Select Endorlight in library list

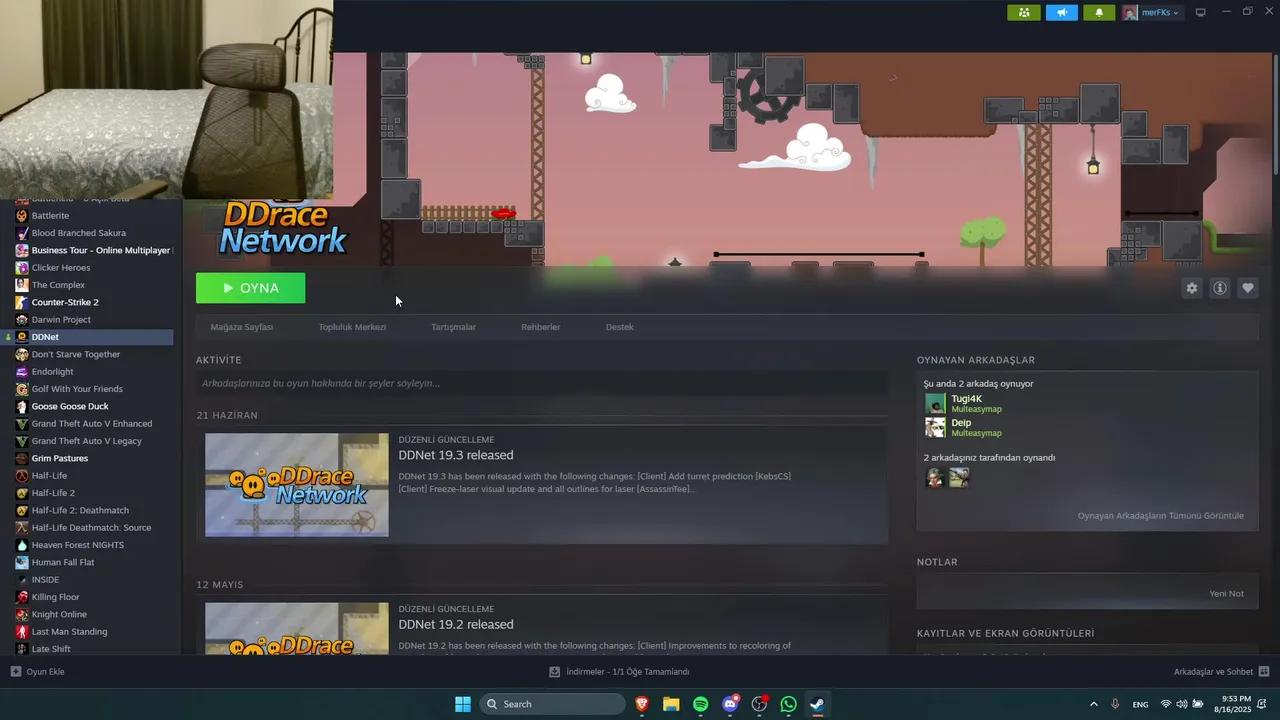tap(52, 371)
